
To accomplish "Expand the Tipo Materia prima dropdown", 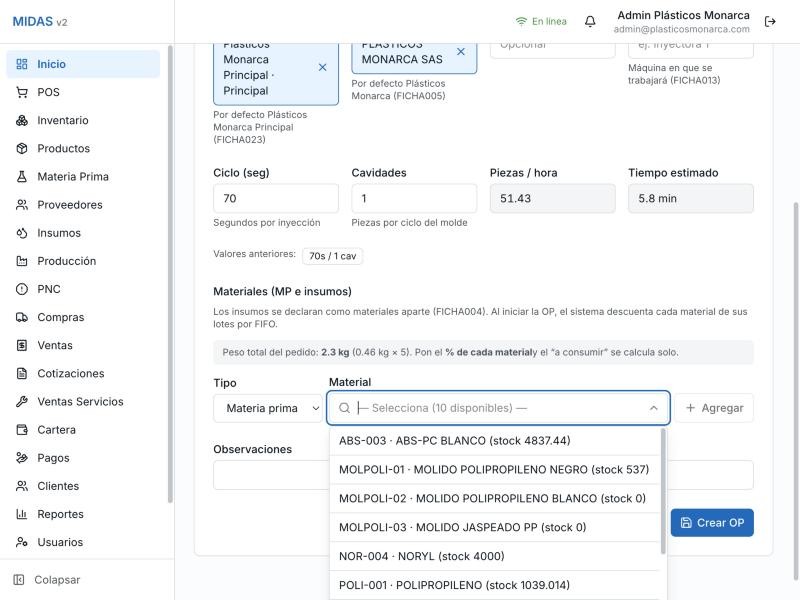I will pyautogui.click(x=268, y=408).
